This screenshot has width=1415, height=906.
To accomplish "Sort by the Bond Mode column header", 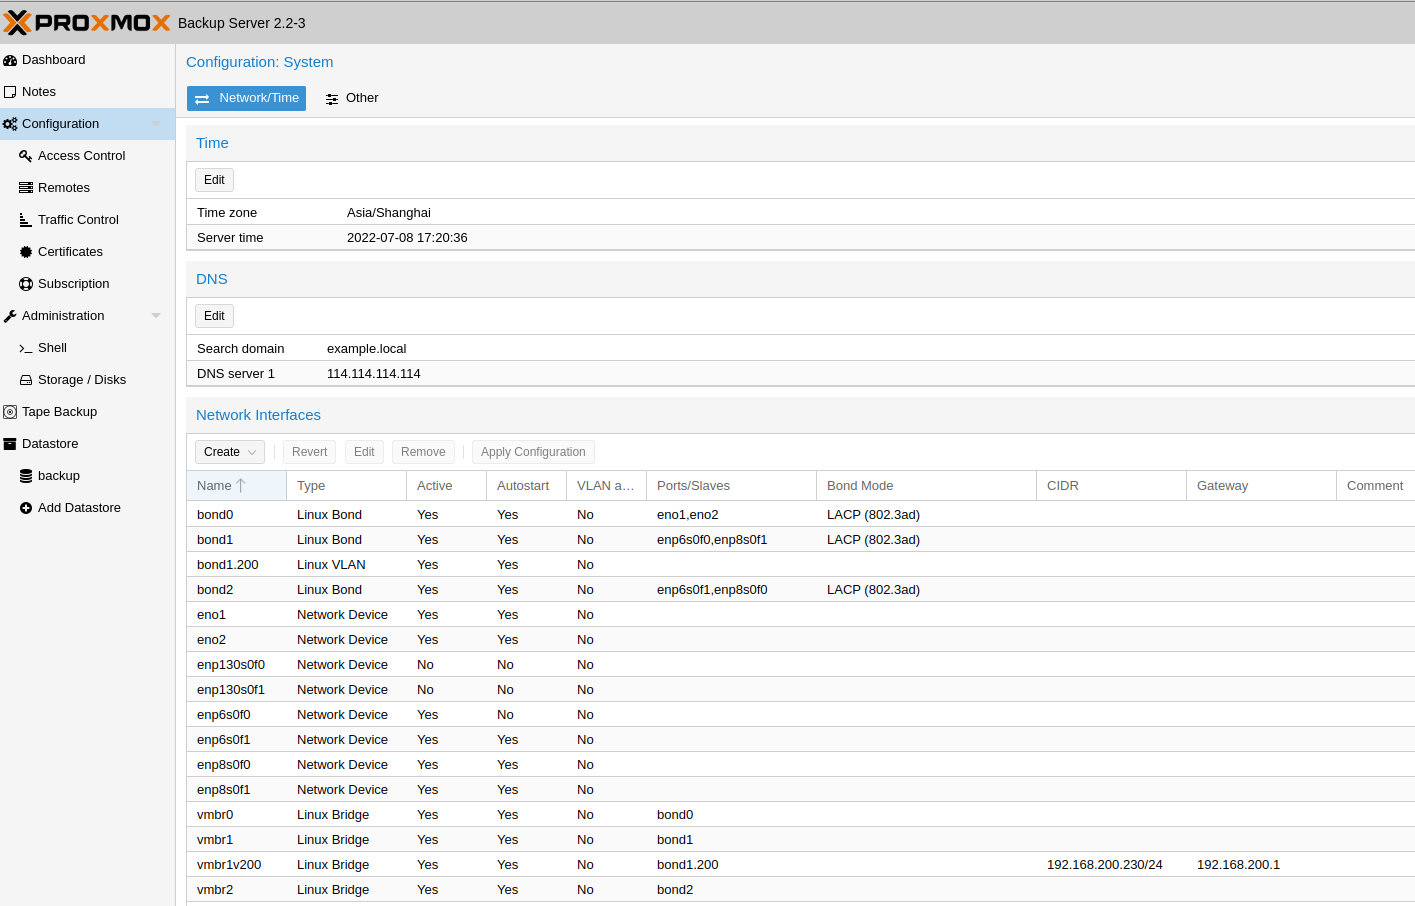I will (x=926, y=486).
